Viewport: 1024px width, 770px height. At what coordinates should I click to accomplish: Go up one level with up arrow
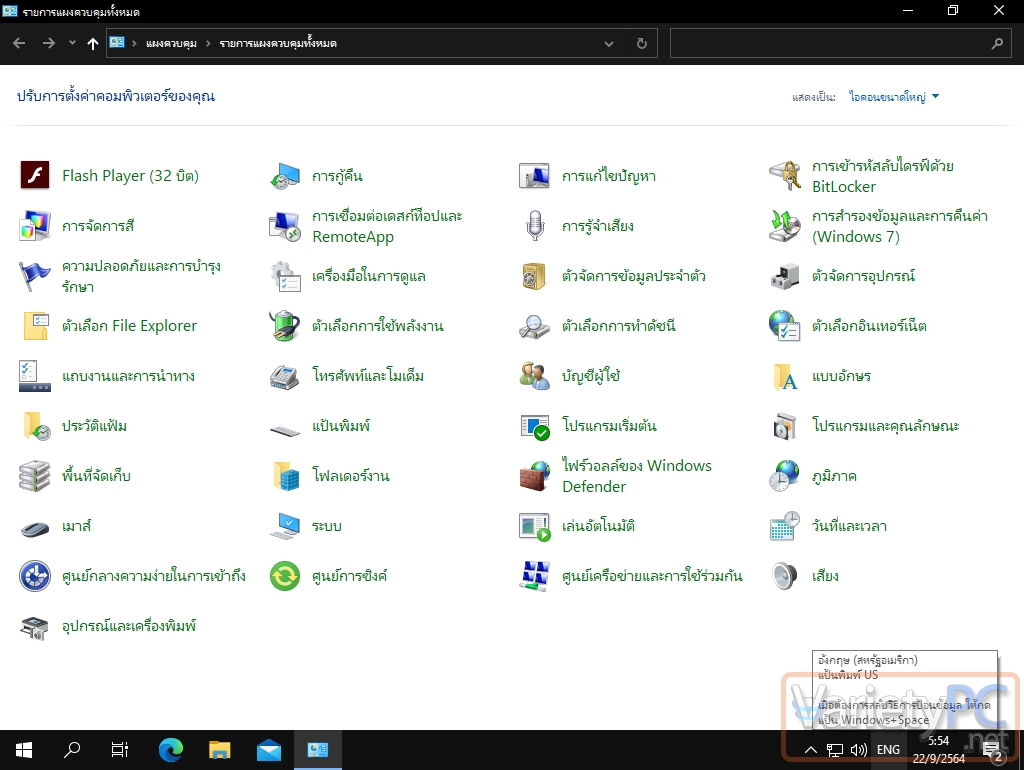pos(93,44)
